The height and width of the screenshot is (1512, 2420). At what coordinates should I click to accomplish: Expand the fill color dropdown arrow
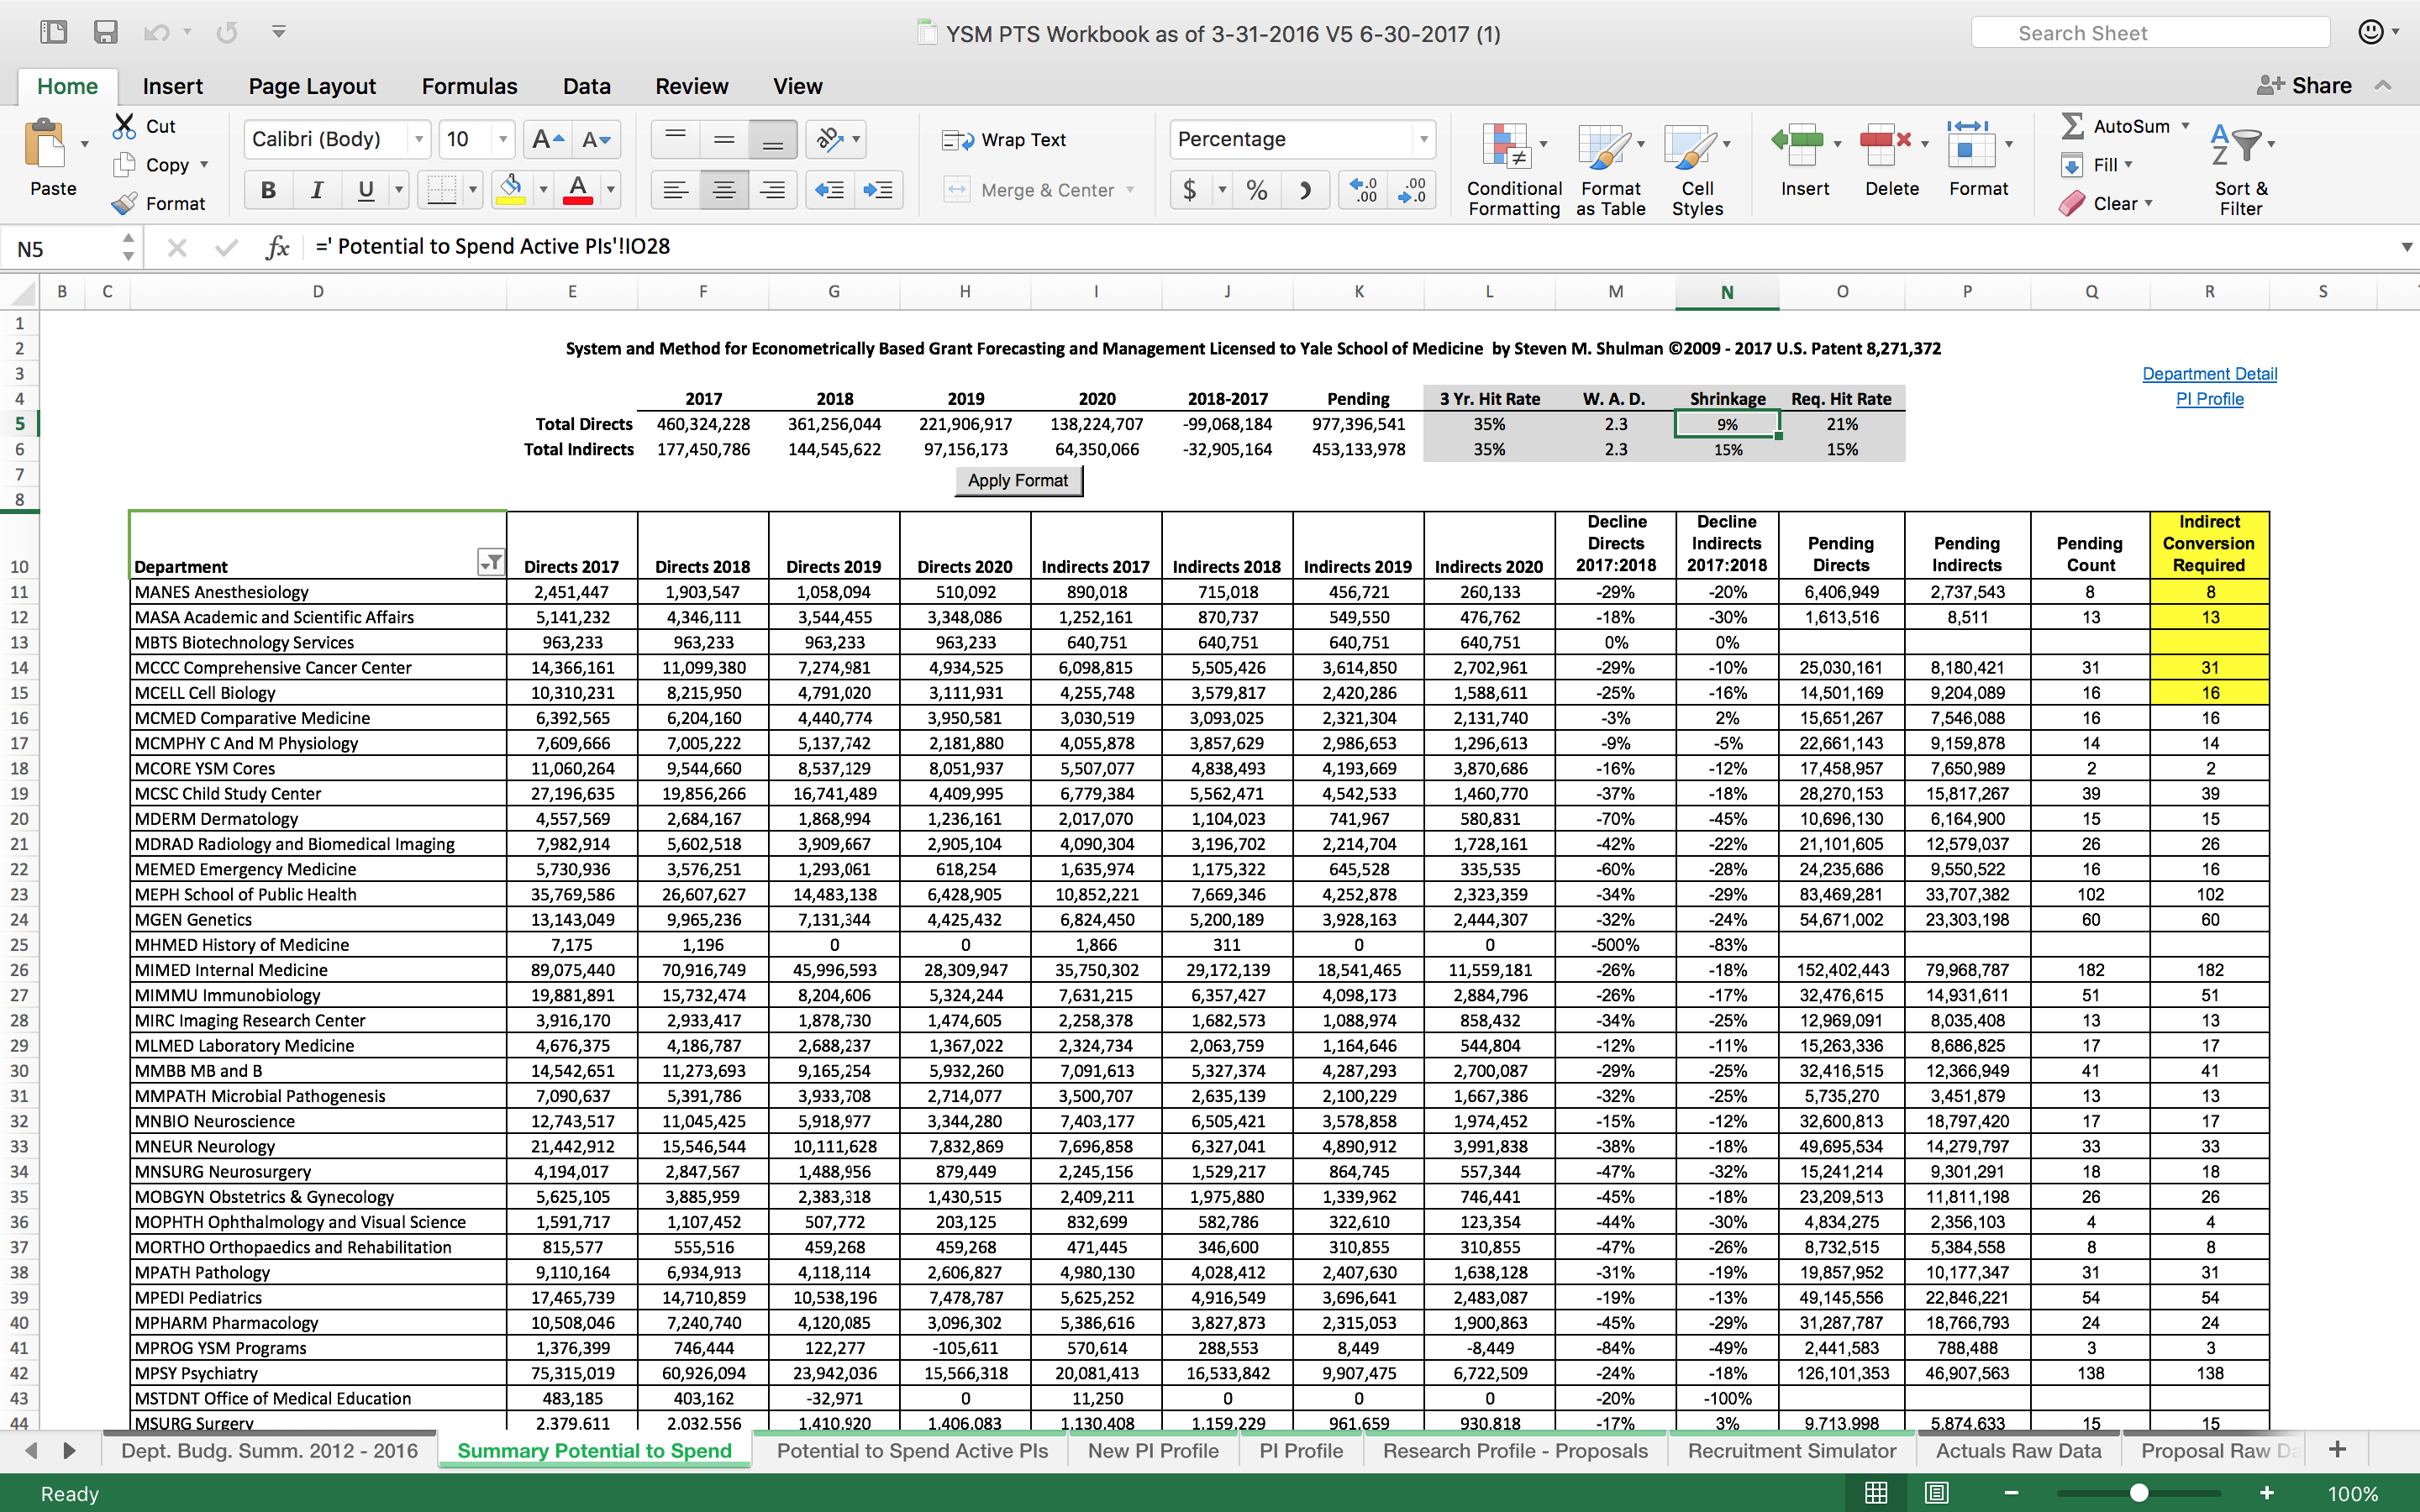(x=543, y=190)
